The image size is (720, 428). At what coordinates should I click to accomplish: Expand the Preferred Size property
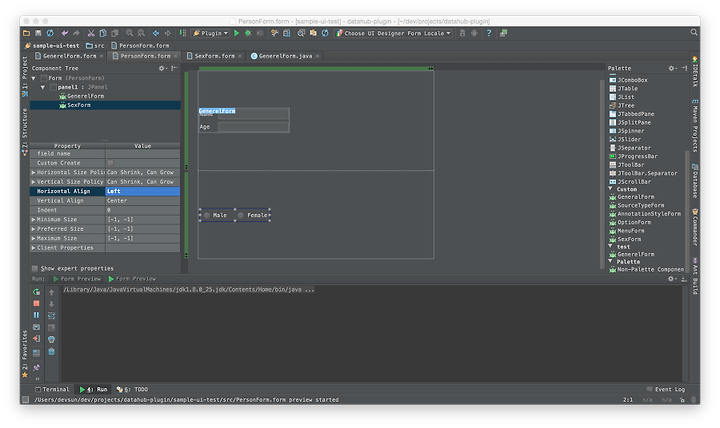33,229
